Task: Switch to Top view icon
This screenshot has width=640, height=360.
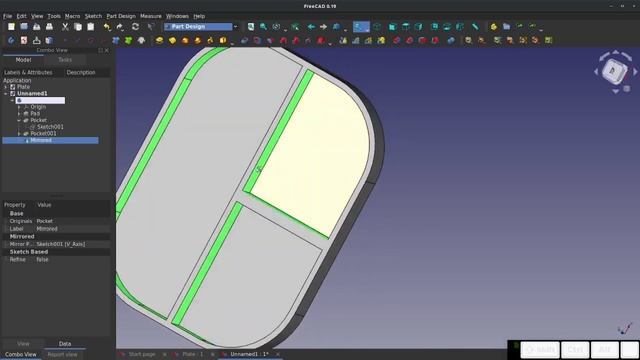Action: coord(406,27)
